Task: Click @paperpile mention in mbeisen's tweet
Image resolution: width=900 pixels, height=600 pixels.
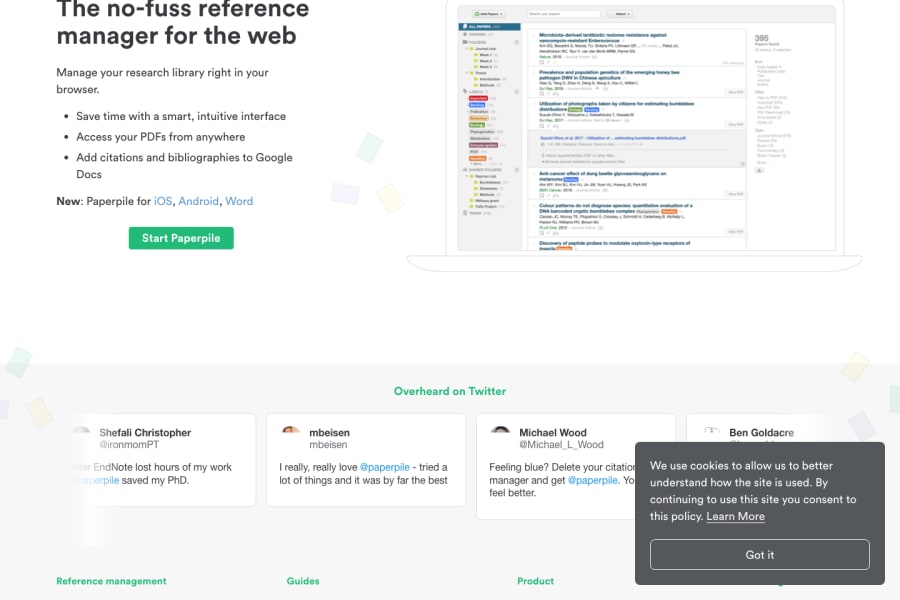Action: click(x=385, y=467)
